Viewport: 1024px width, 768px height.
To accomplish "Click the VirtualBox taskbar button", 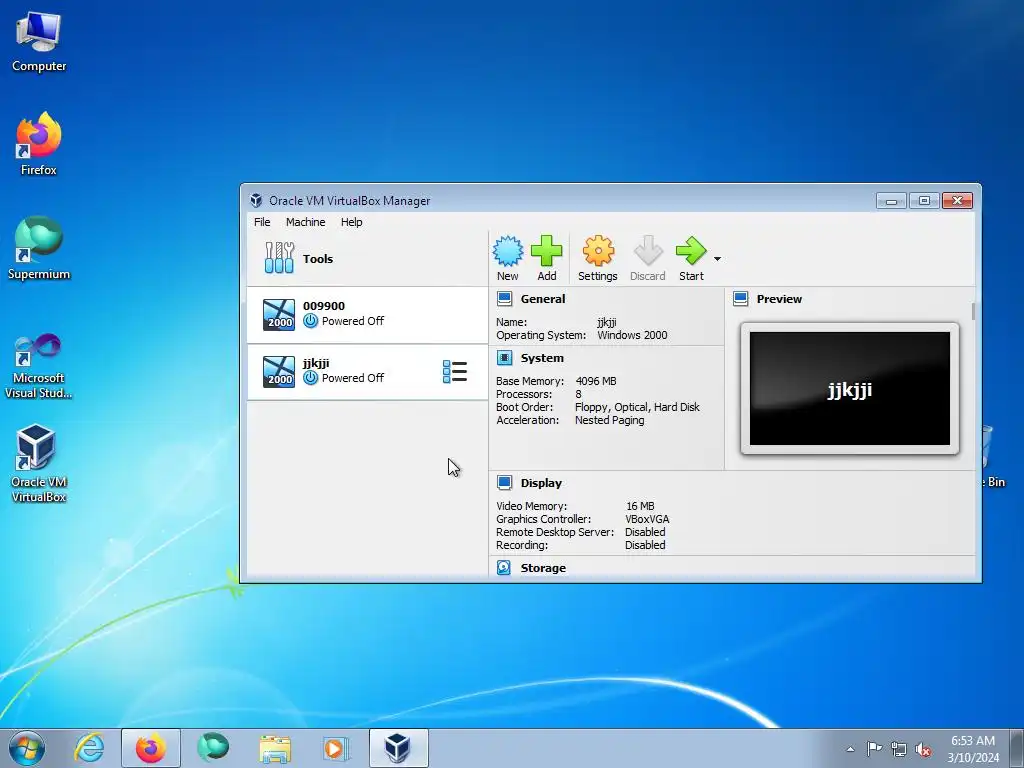I will 398,748.
